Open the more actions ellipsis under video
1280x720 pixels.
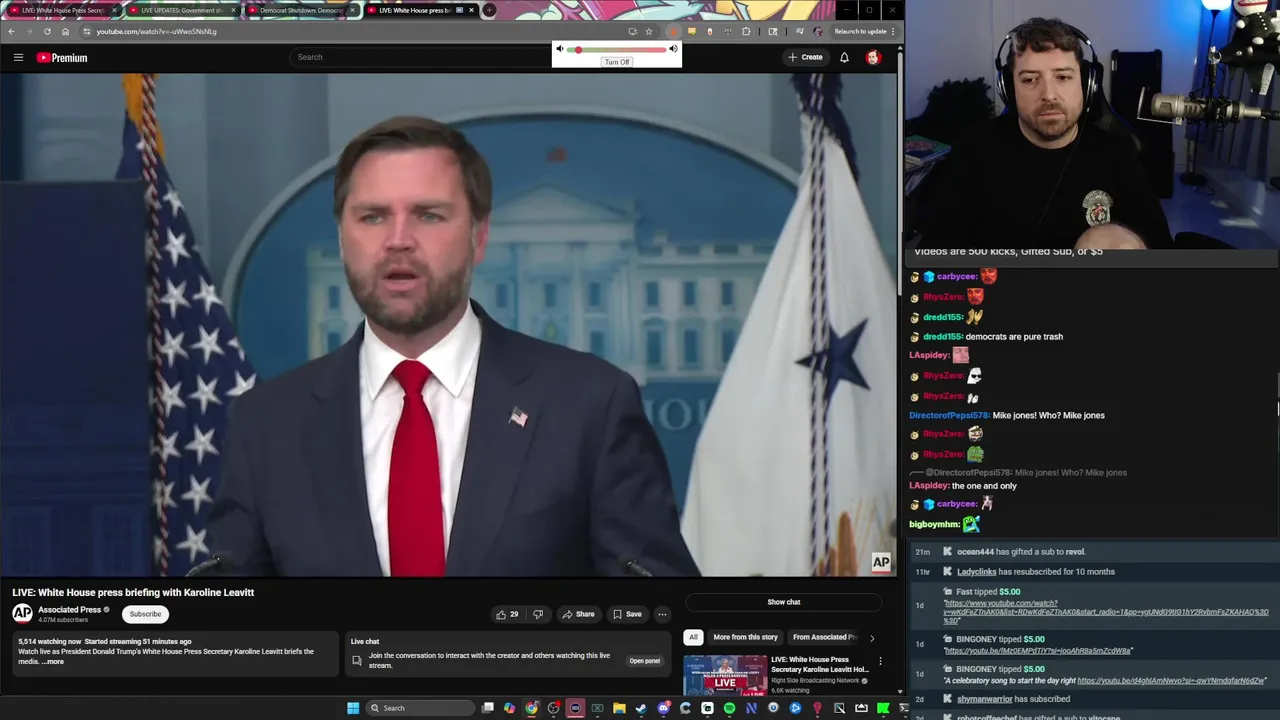(x=662, y=614)
